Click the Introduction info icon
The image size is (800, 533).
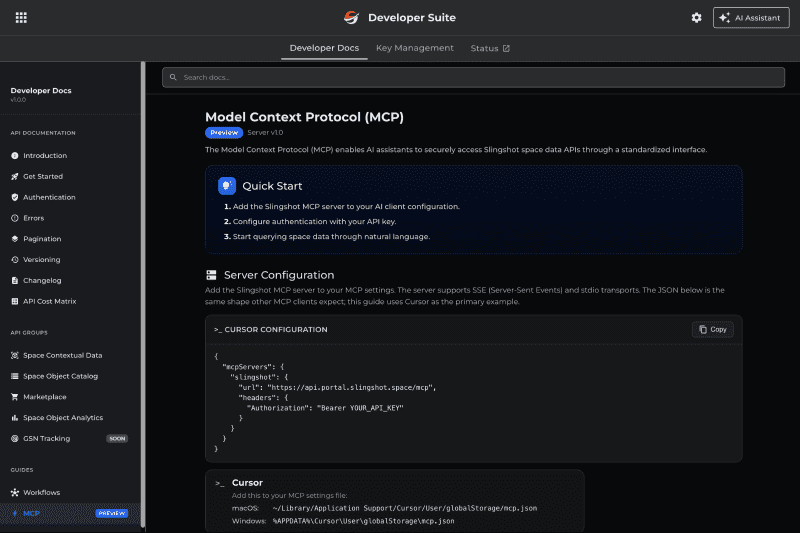pos(15,156)
